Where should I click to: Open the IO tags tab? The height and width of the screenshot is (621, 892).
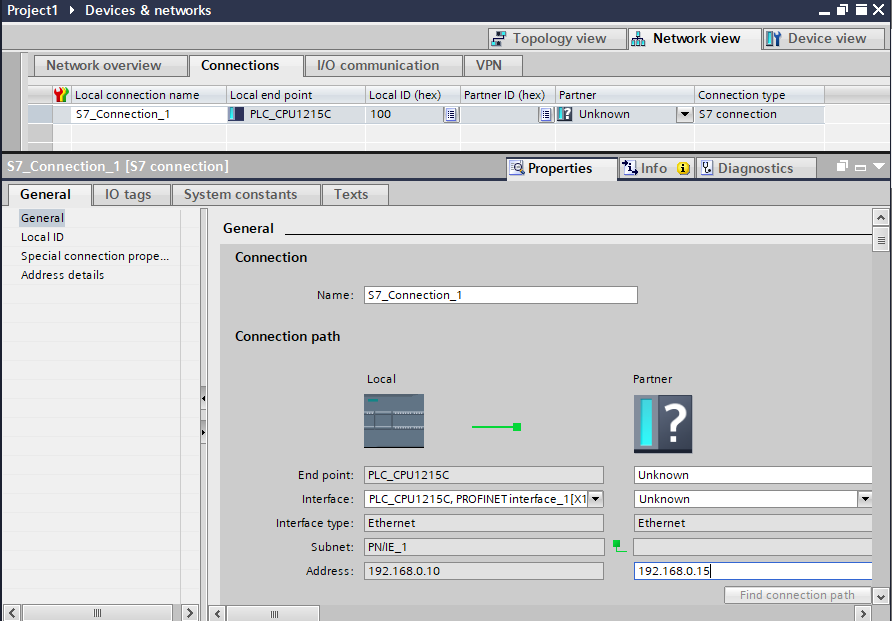pyautogui.click(x=128, y=195)
